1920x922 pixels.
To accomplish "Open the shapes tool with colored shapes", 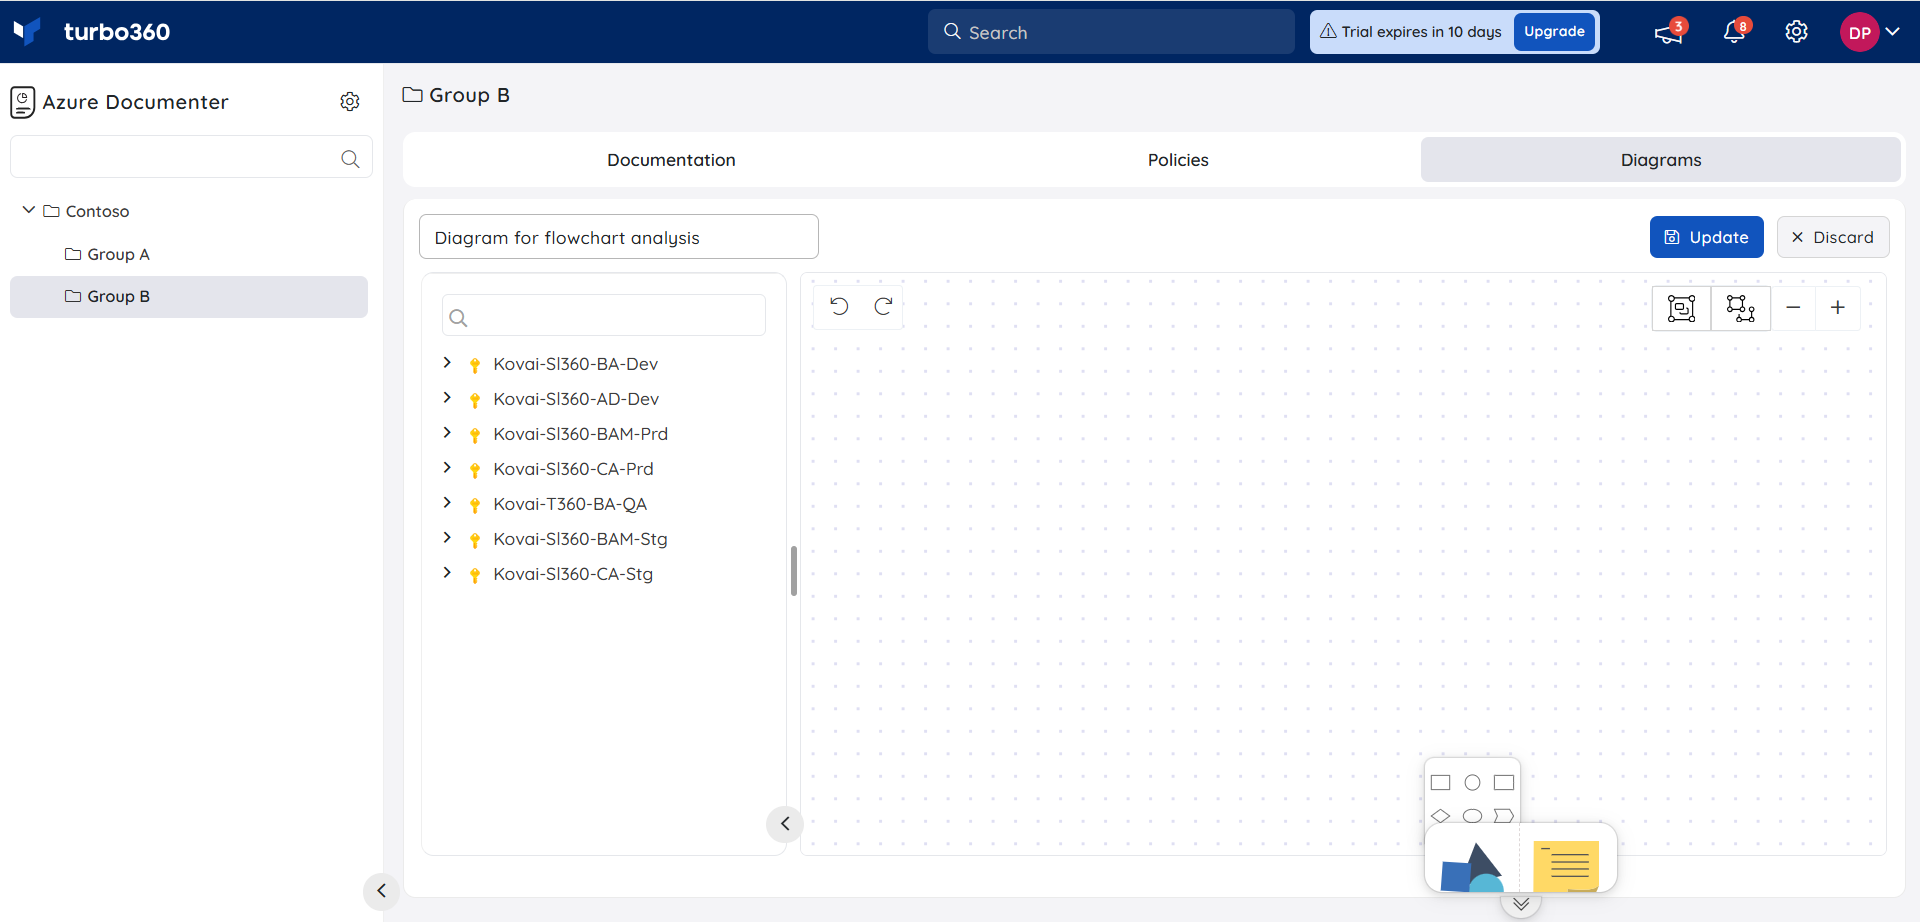I will pyautogui.click(x=1471, y=866).
